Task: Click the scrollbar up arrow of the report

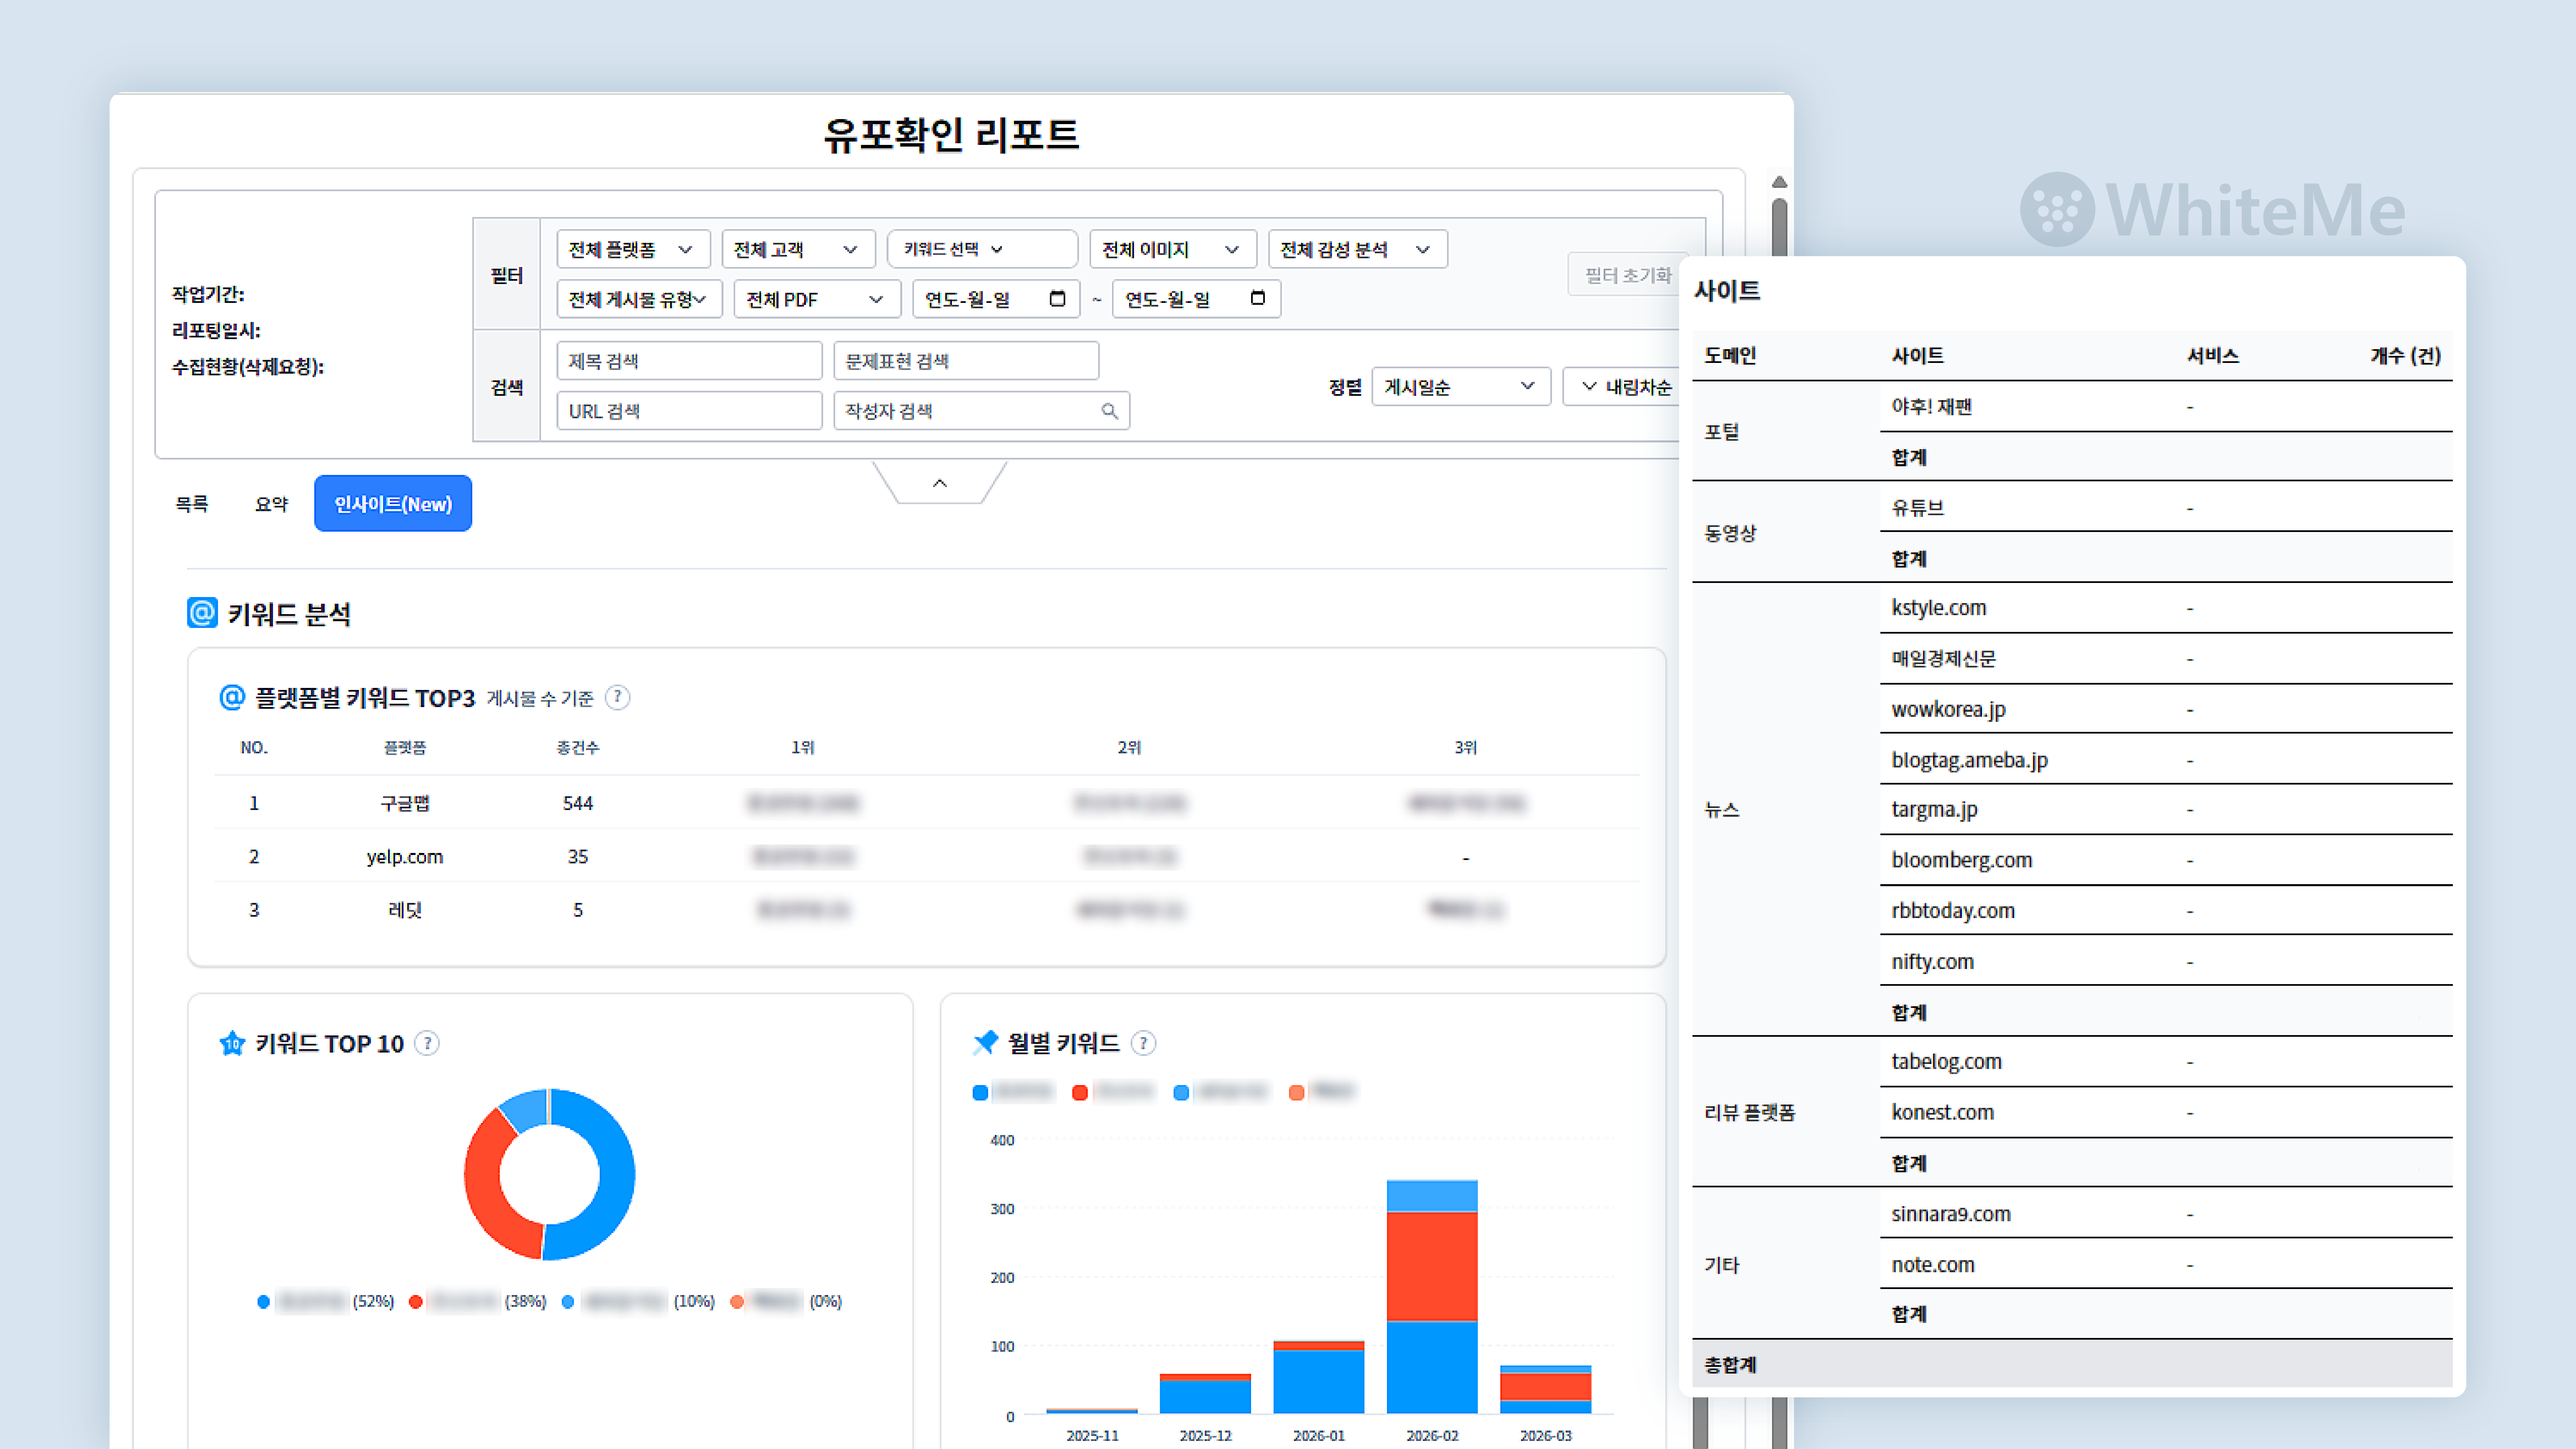Action: pos(1779,182)
